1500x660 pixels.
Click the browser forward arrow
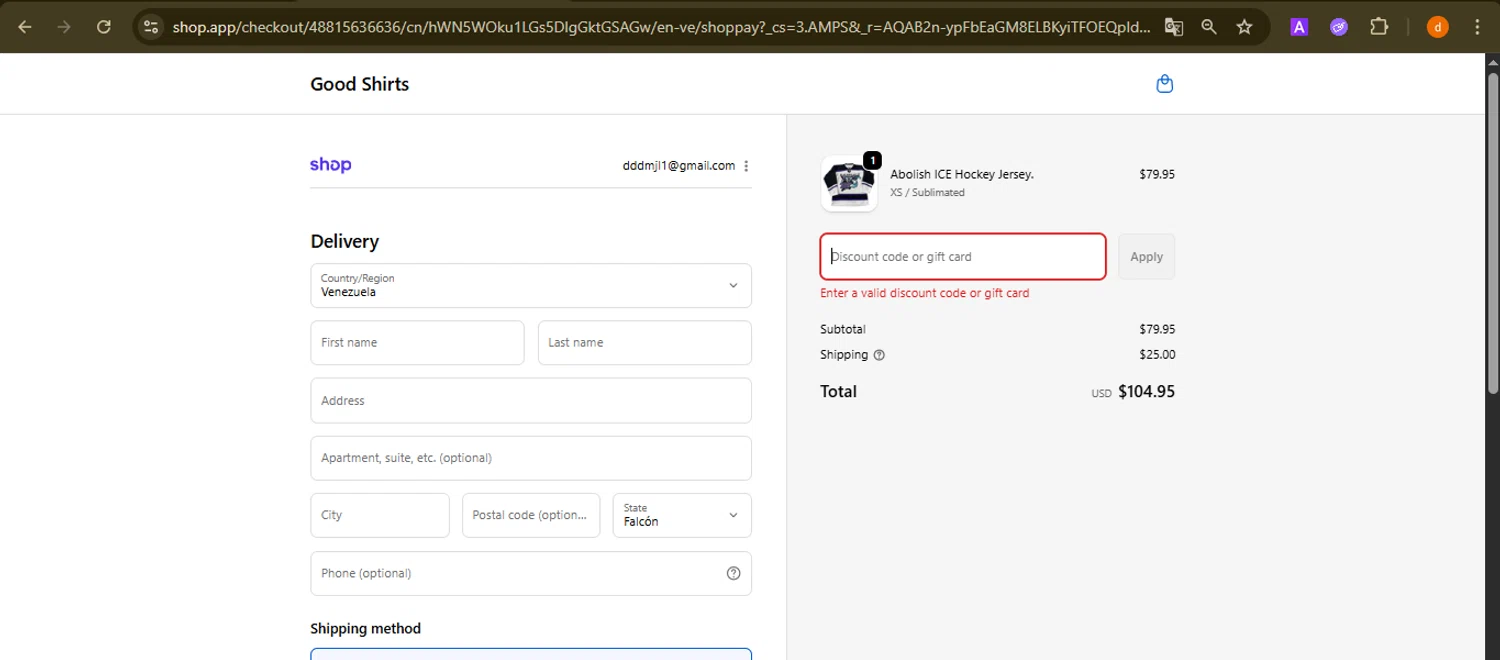coord(64,27)
